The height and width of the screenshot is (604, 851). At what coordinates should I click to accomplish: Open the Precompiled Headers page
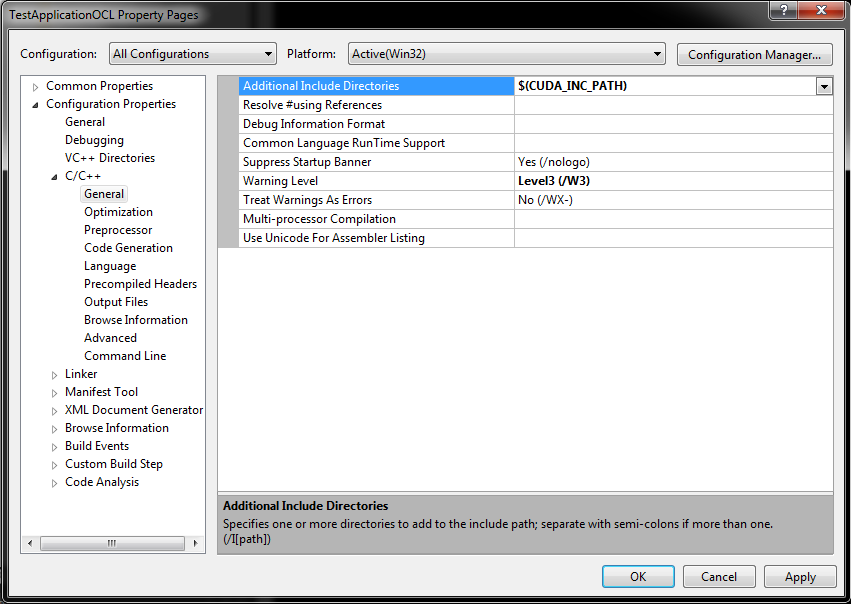pos(140,283)
